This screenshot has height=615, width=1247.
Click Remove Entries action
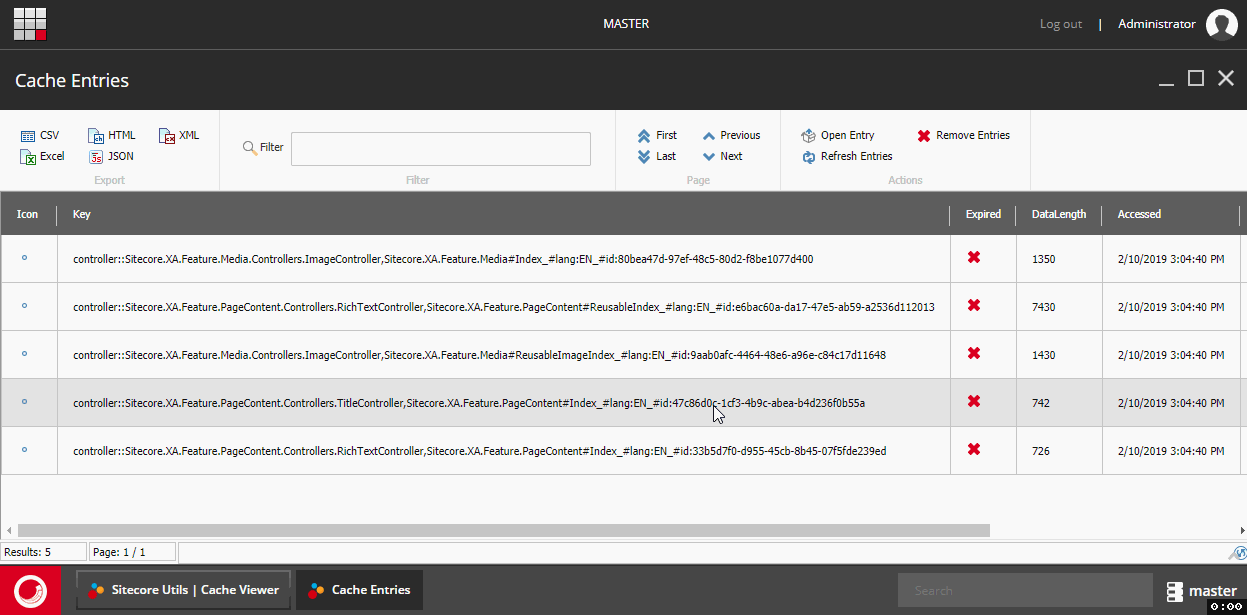964,135
